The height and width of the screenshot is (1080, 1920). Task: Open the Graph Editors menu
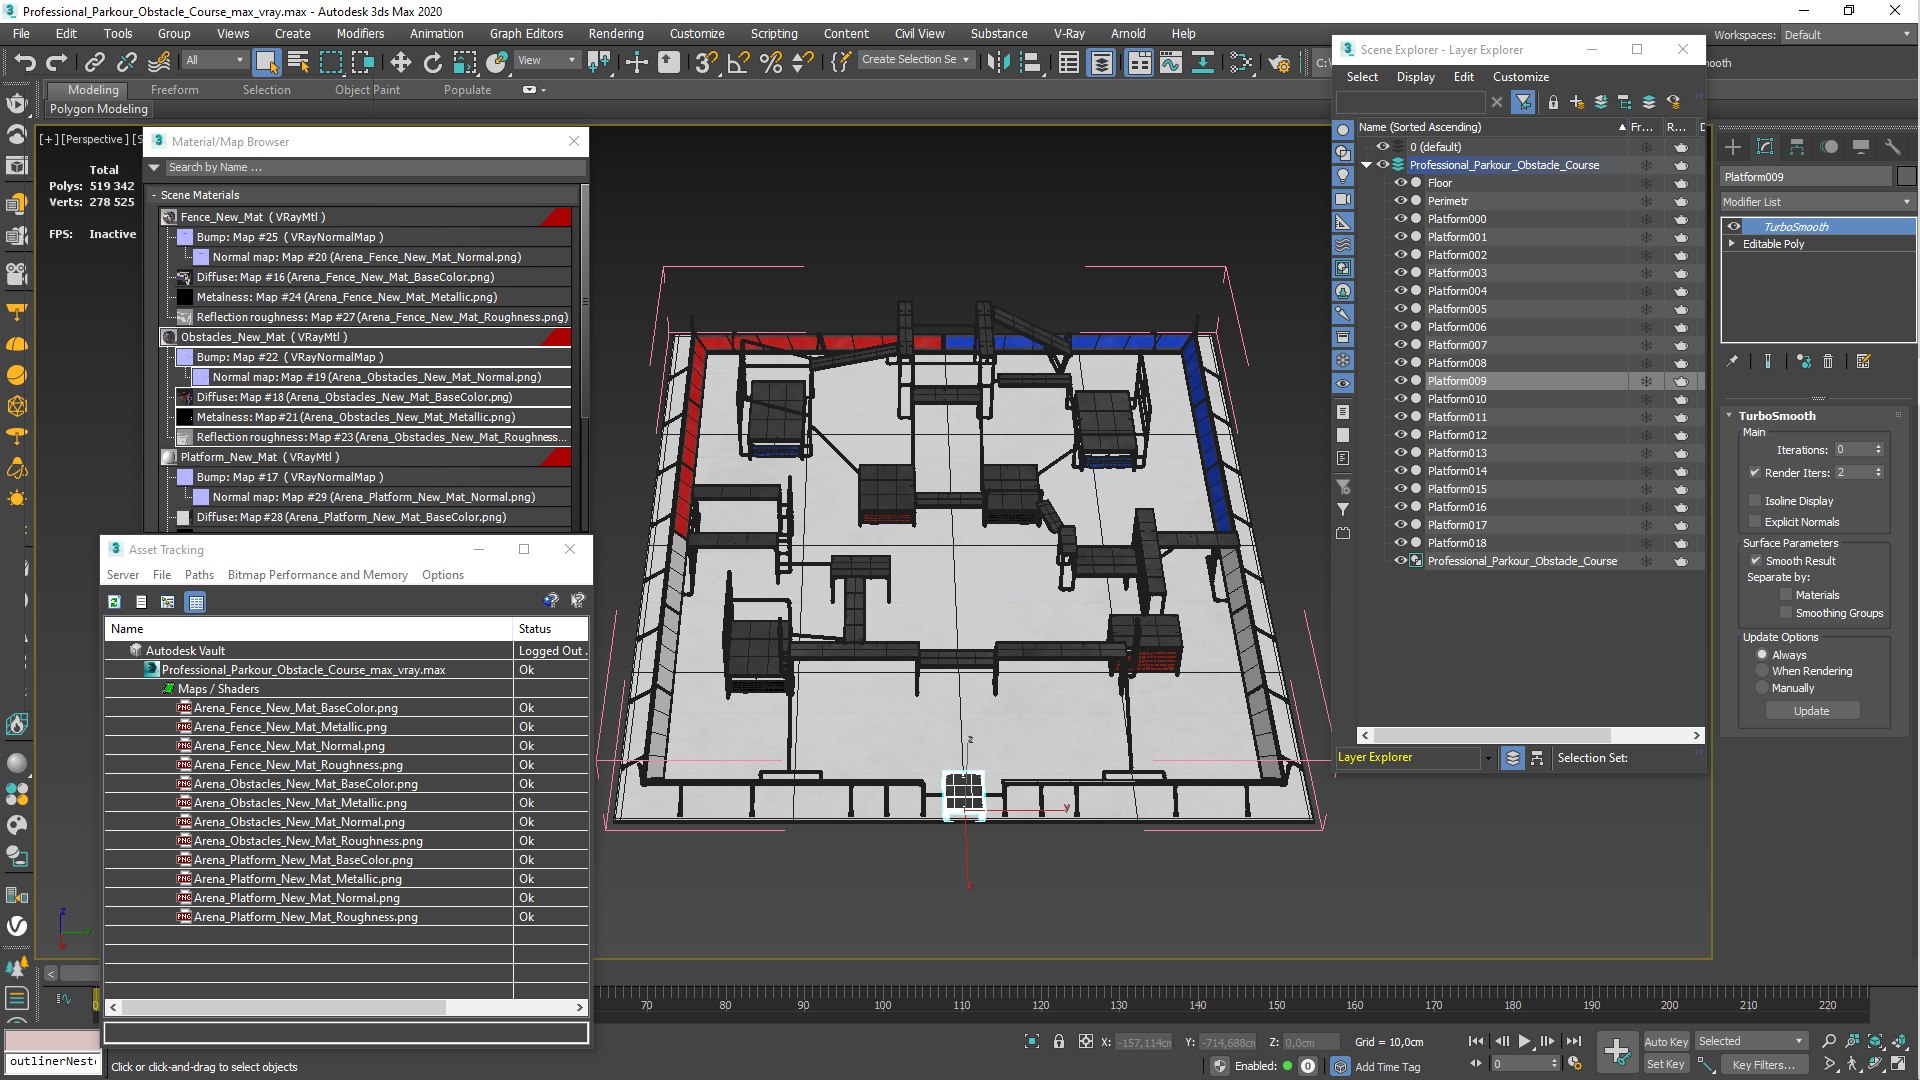point(526,34)
